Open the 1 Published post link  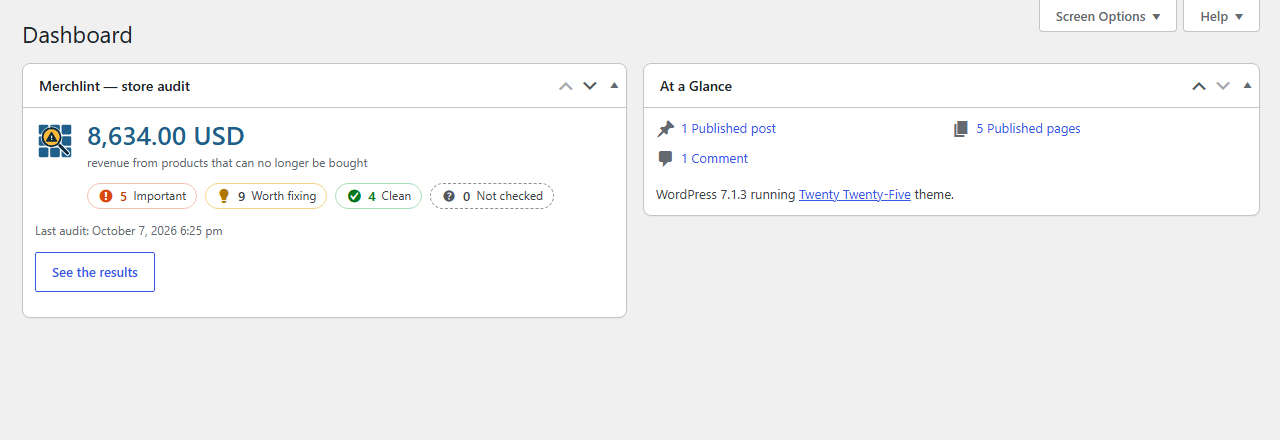[728, 129]
